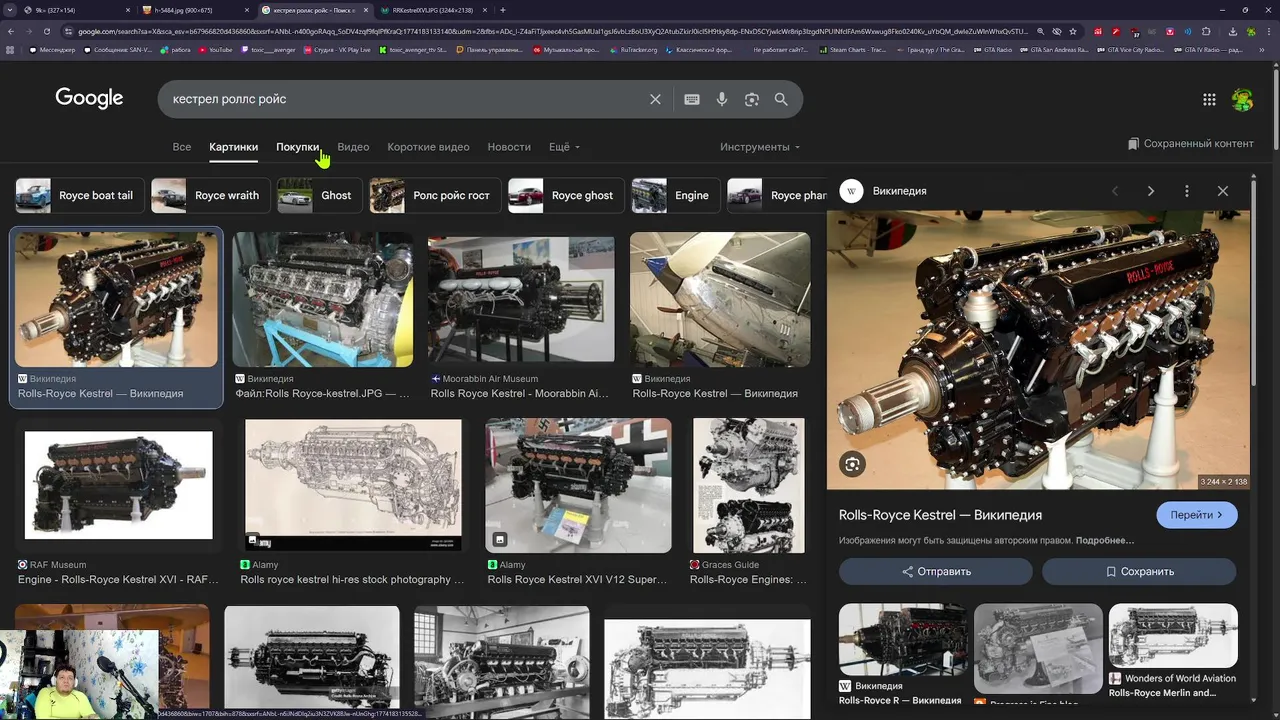Image resolution: width=1280 pixels, height=720 pixels.
Task: Select the Royce boat tail chip
Action: tap(80, 196)
